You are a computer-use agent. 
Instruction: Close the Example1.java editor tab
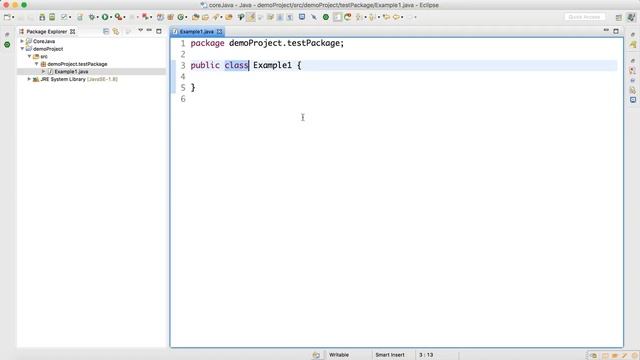[x=220, y=31]
